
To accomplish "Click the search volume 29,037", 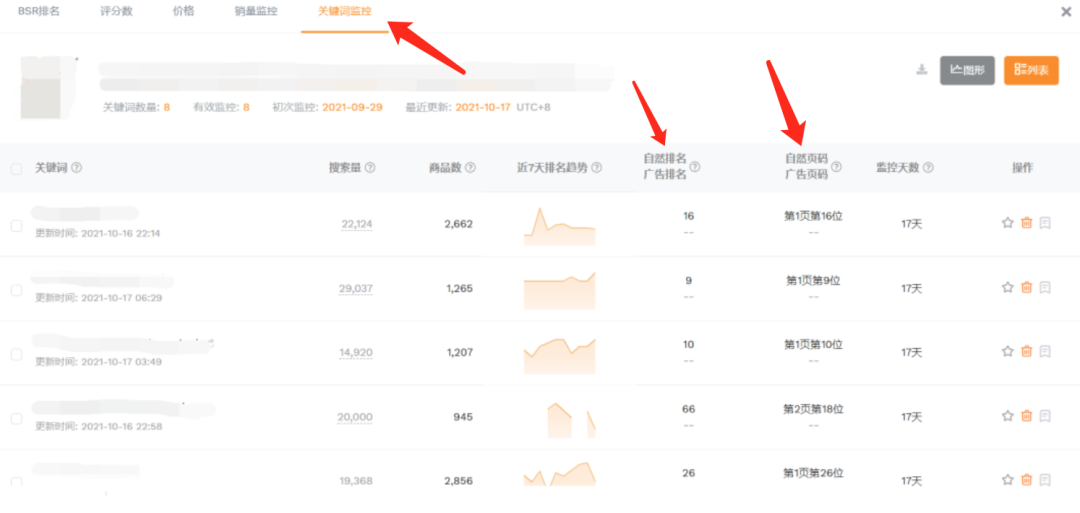I will pyautogui.click(x=355, y=289).
